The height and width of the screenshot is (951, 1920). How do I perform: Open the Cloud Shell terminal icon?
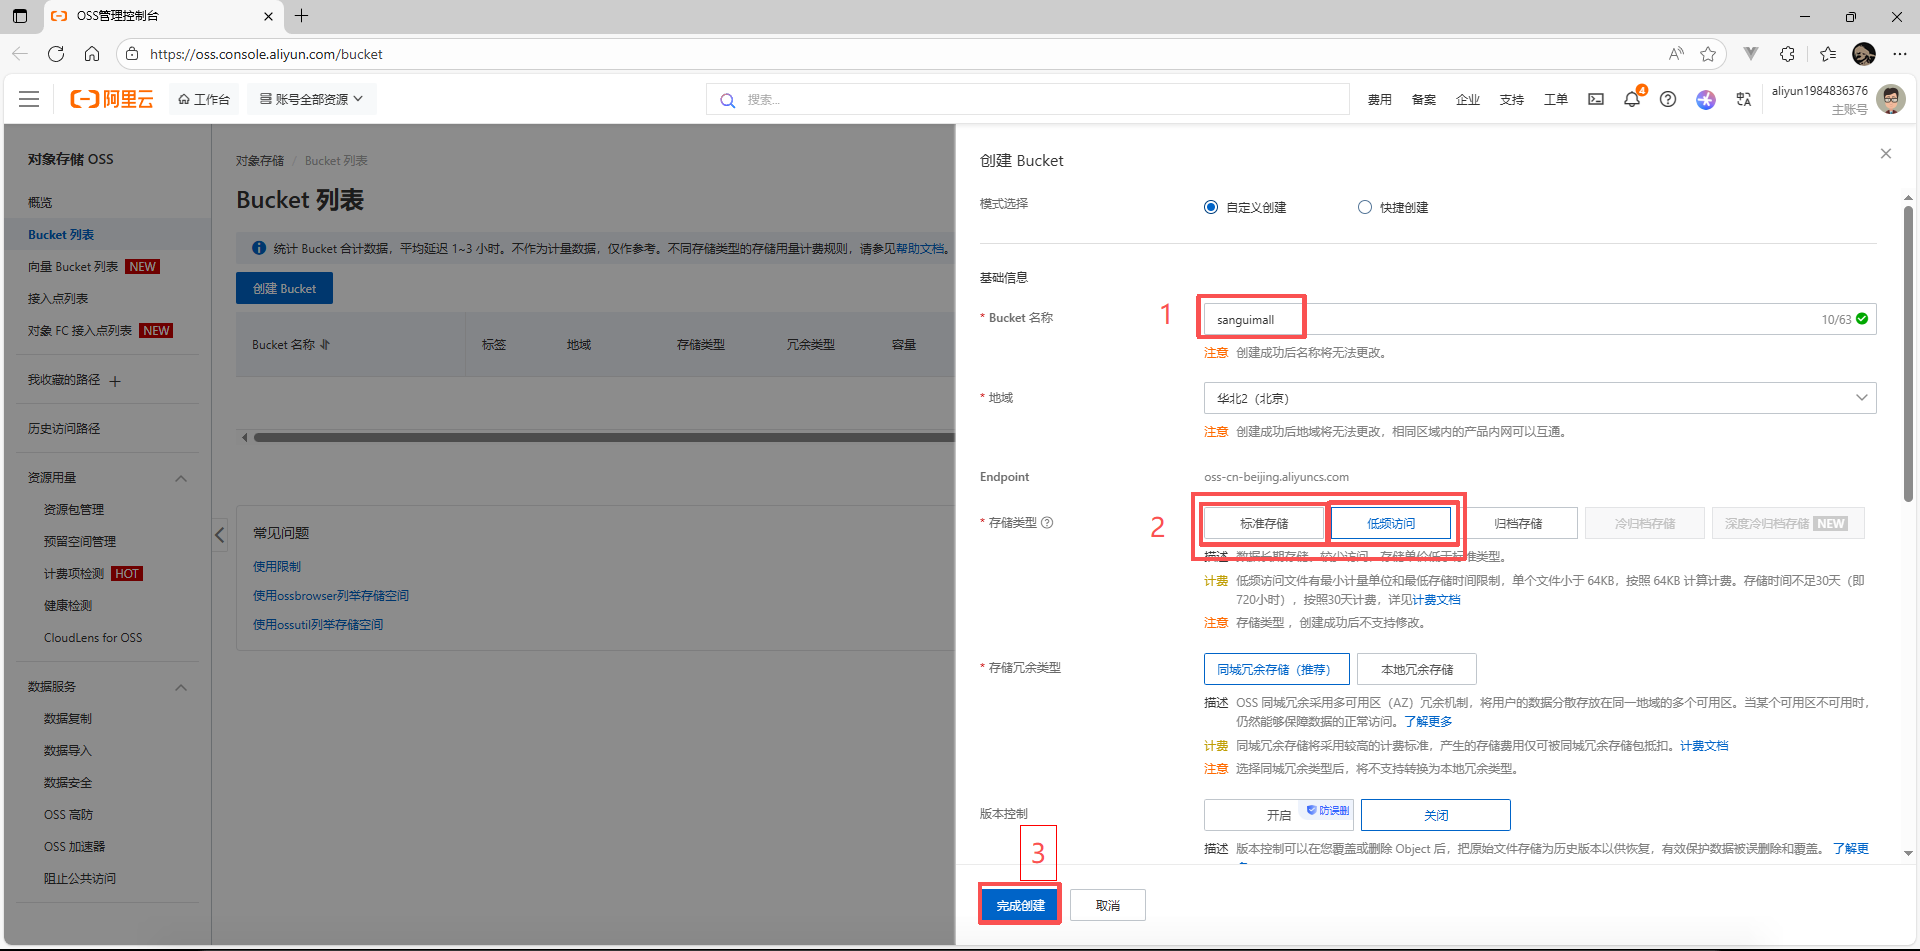click(1596, 99)
